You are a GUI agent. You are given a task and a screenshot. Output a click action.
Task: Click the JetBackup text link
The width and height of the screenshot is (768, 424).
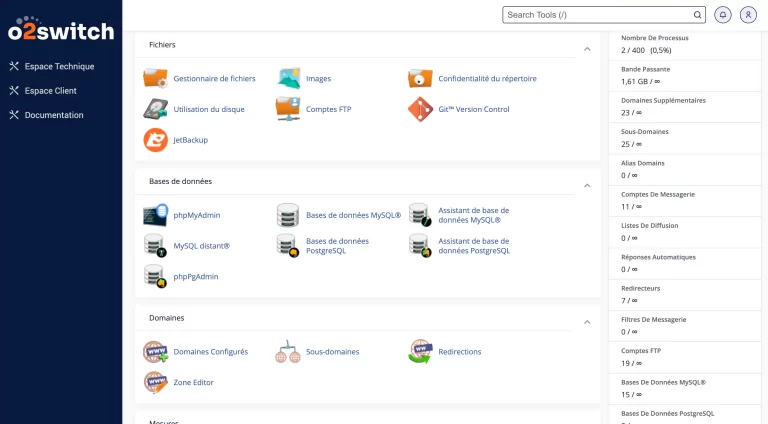click(x=191, y=140)
